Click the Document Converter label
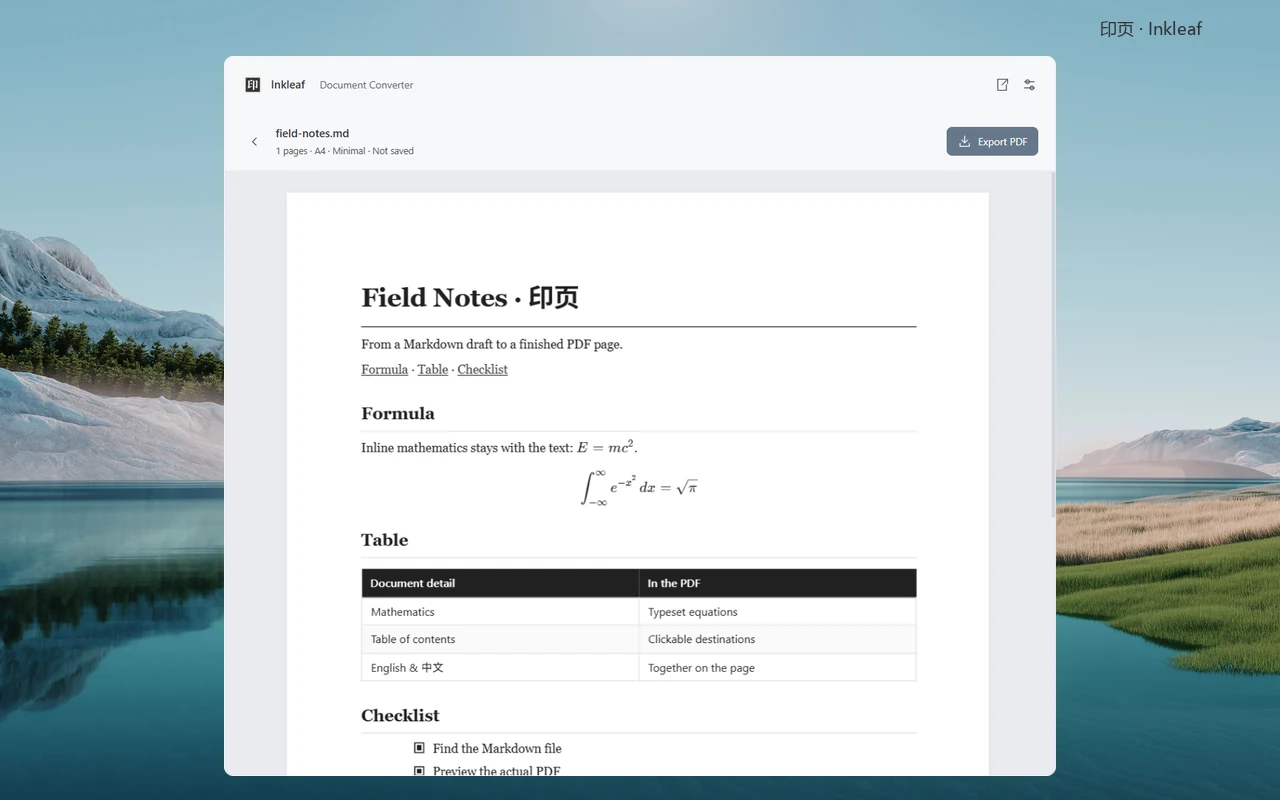Image resolution: width=1280 pixels, height=800 pixels. tap(366, 85)
